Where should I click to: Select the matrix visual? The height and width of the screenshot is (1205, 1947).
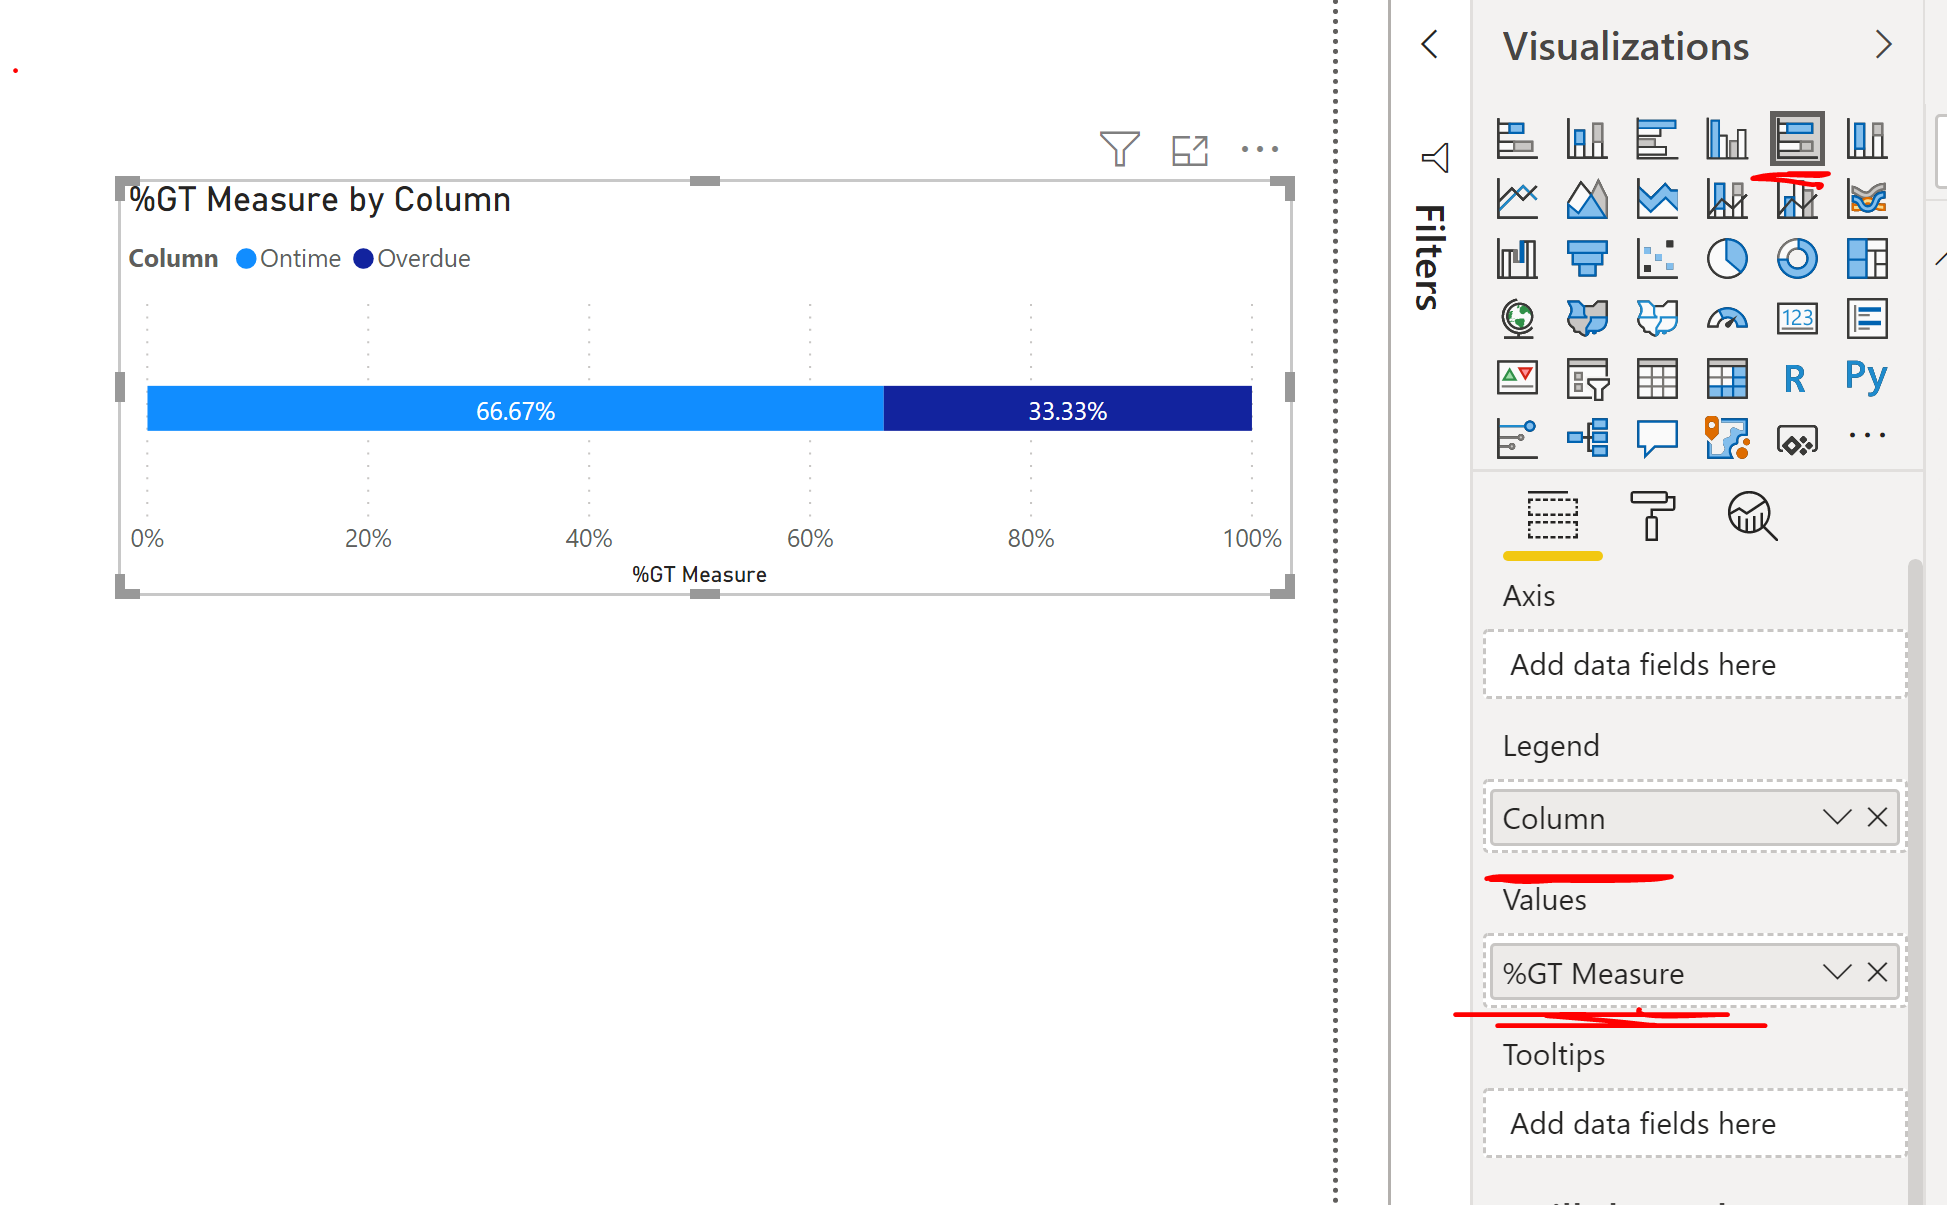point(1727,379)
